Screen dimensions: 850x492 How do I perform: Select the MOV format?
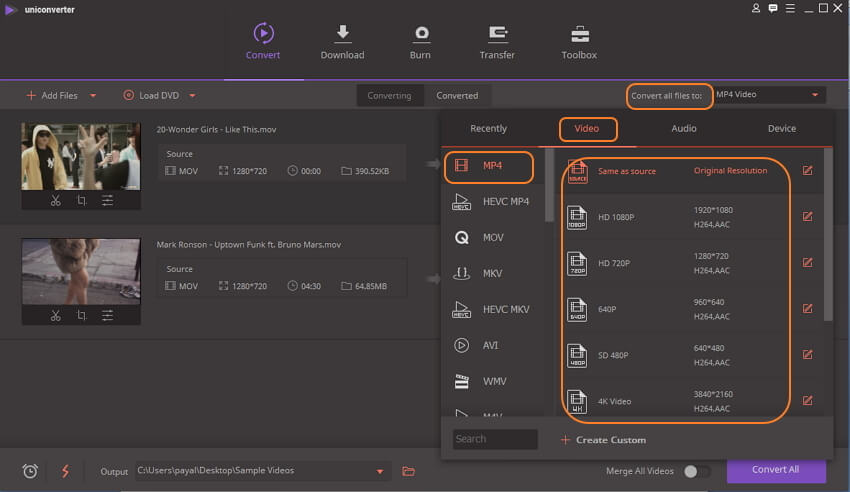coord(493,237)
